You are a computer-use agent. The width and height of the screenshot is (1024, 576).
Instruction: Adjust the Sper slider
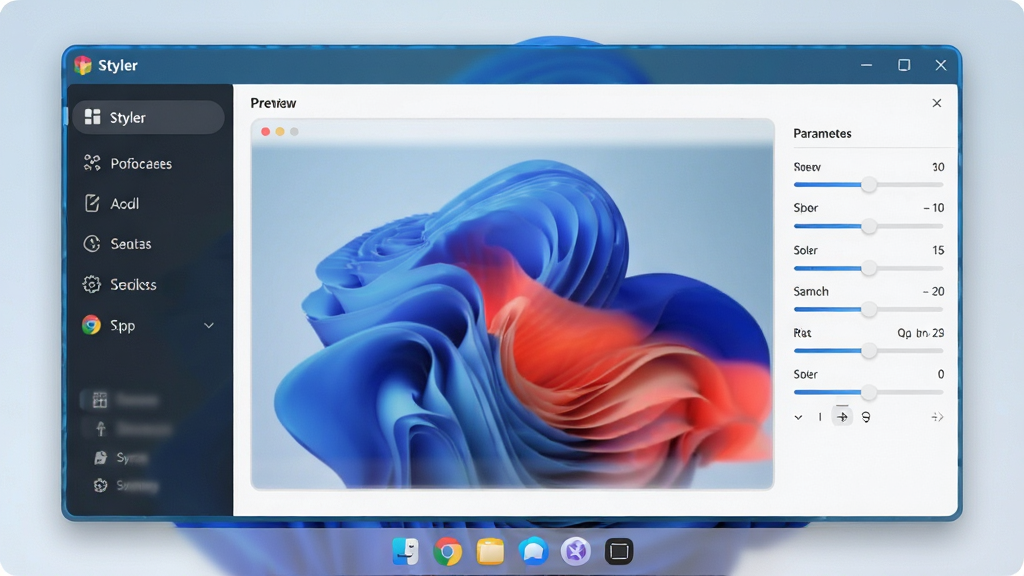point(869,227)
